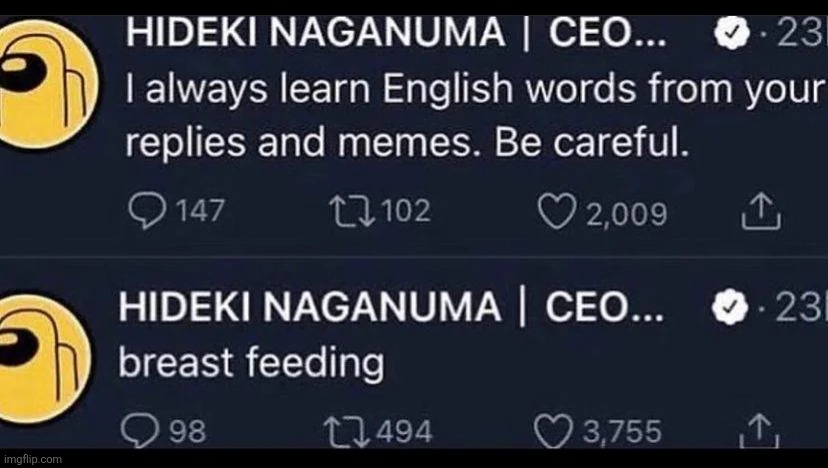The height and width of the screenshot is (468, 828).
Task: Open the 'breast feeding' tweet text
Action: tap(250, 363)
